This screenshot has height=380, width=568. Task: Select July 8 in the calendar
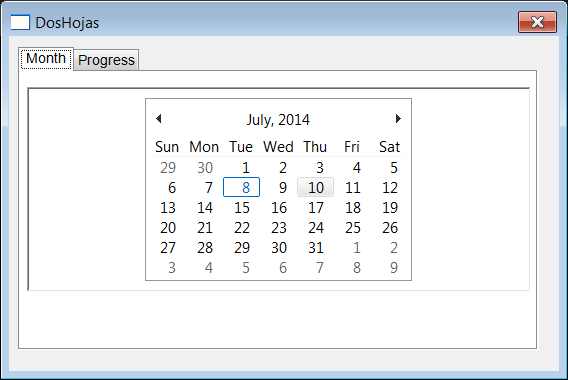click(241, 187)
